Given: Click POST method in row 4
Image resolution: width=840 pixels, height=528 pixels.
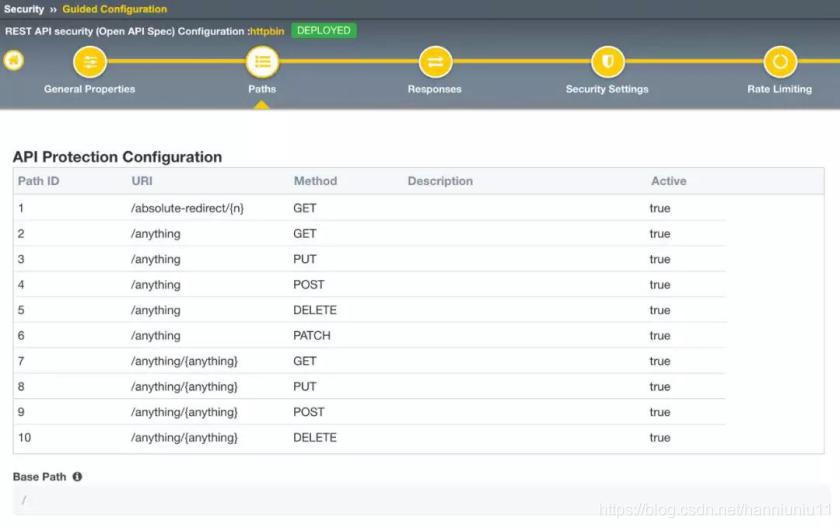Looking at the screenshot, I should pos(309,285).
